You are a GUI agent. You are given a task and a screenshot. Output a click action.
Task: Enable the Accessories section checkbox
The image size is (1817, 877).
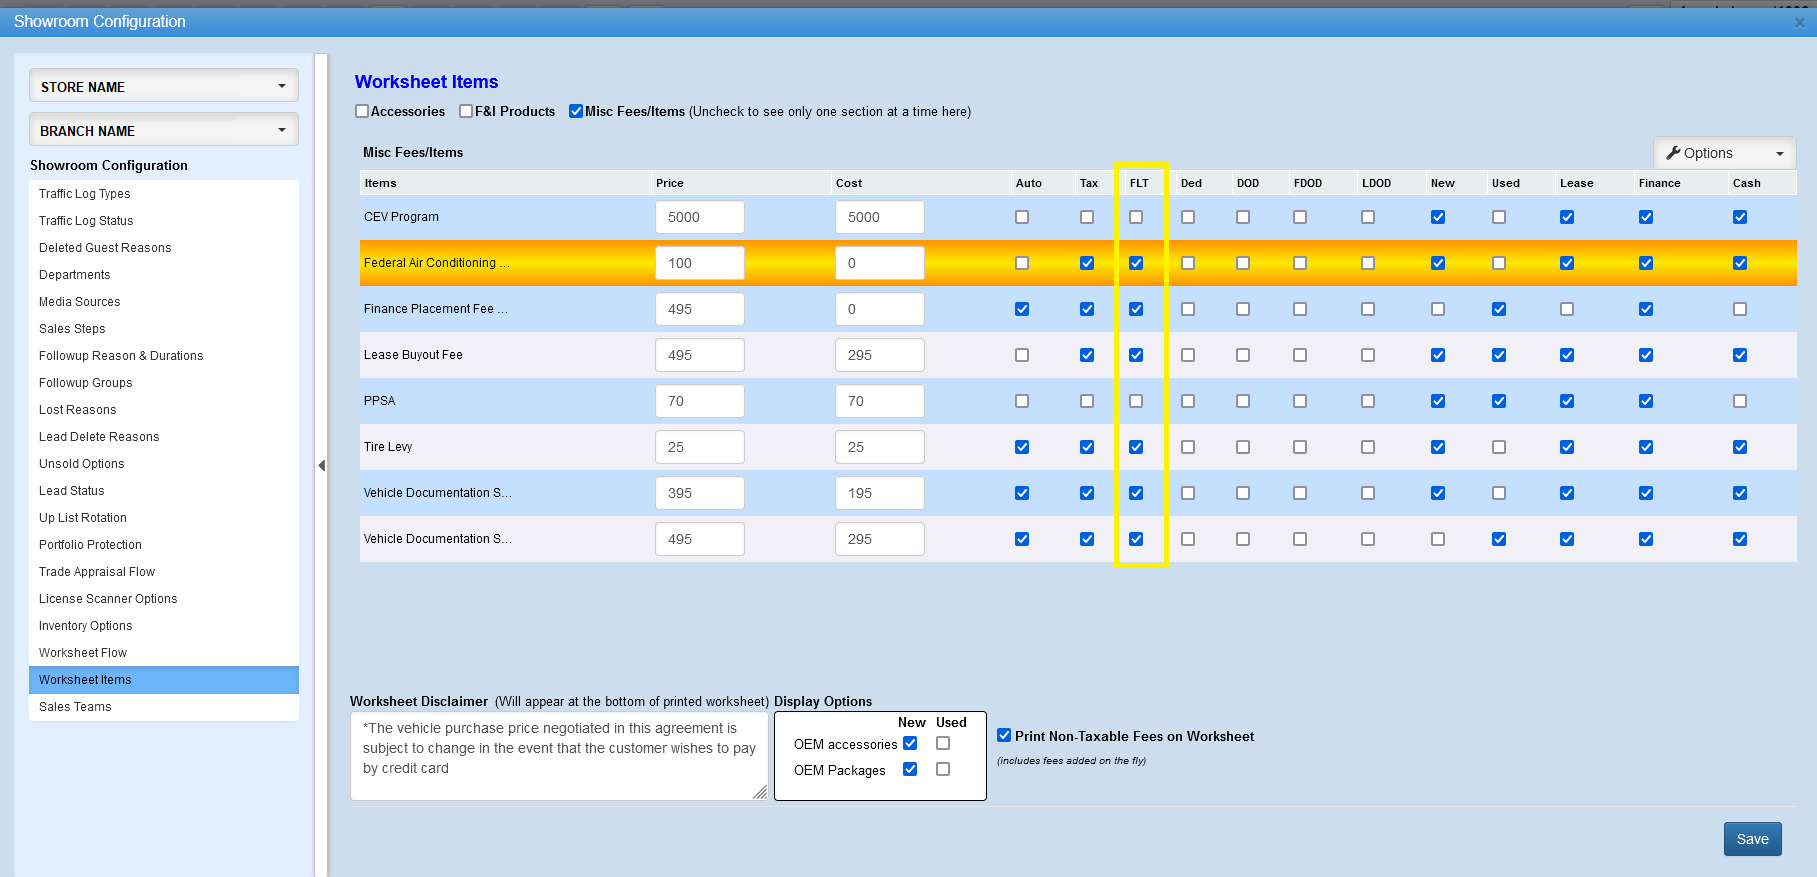(x=362, y=112)
